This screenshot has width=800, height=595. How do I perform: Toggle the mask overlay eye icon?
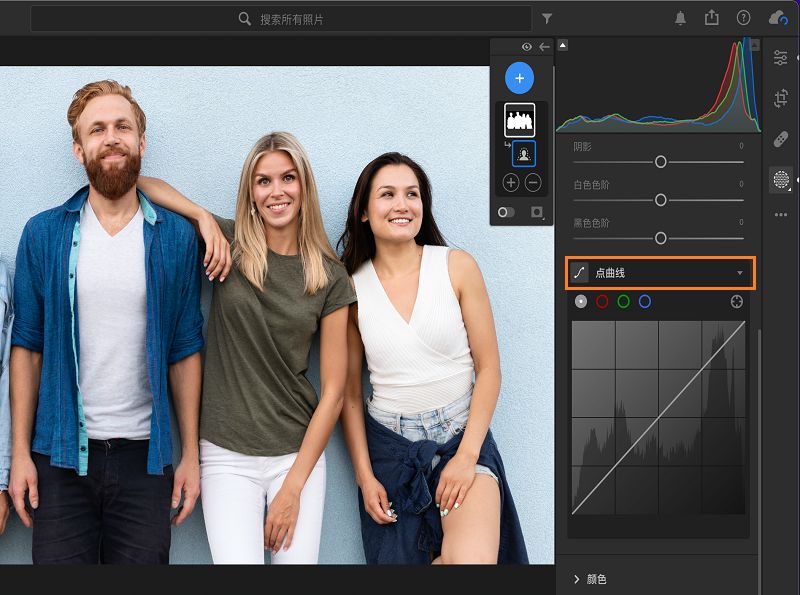click(x=526, y=47)
